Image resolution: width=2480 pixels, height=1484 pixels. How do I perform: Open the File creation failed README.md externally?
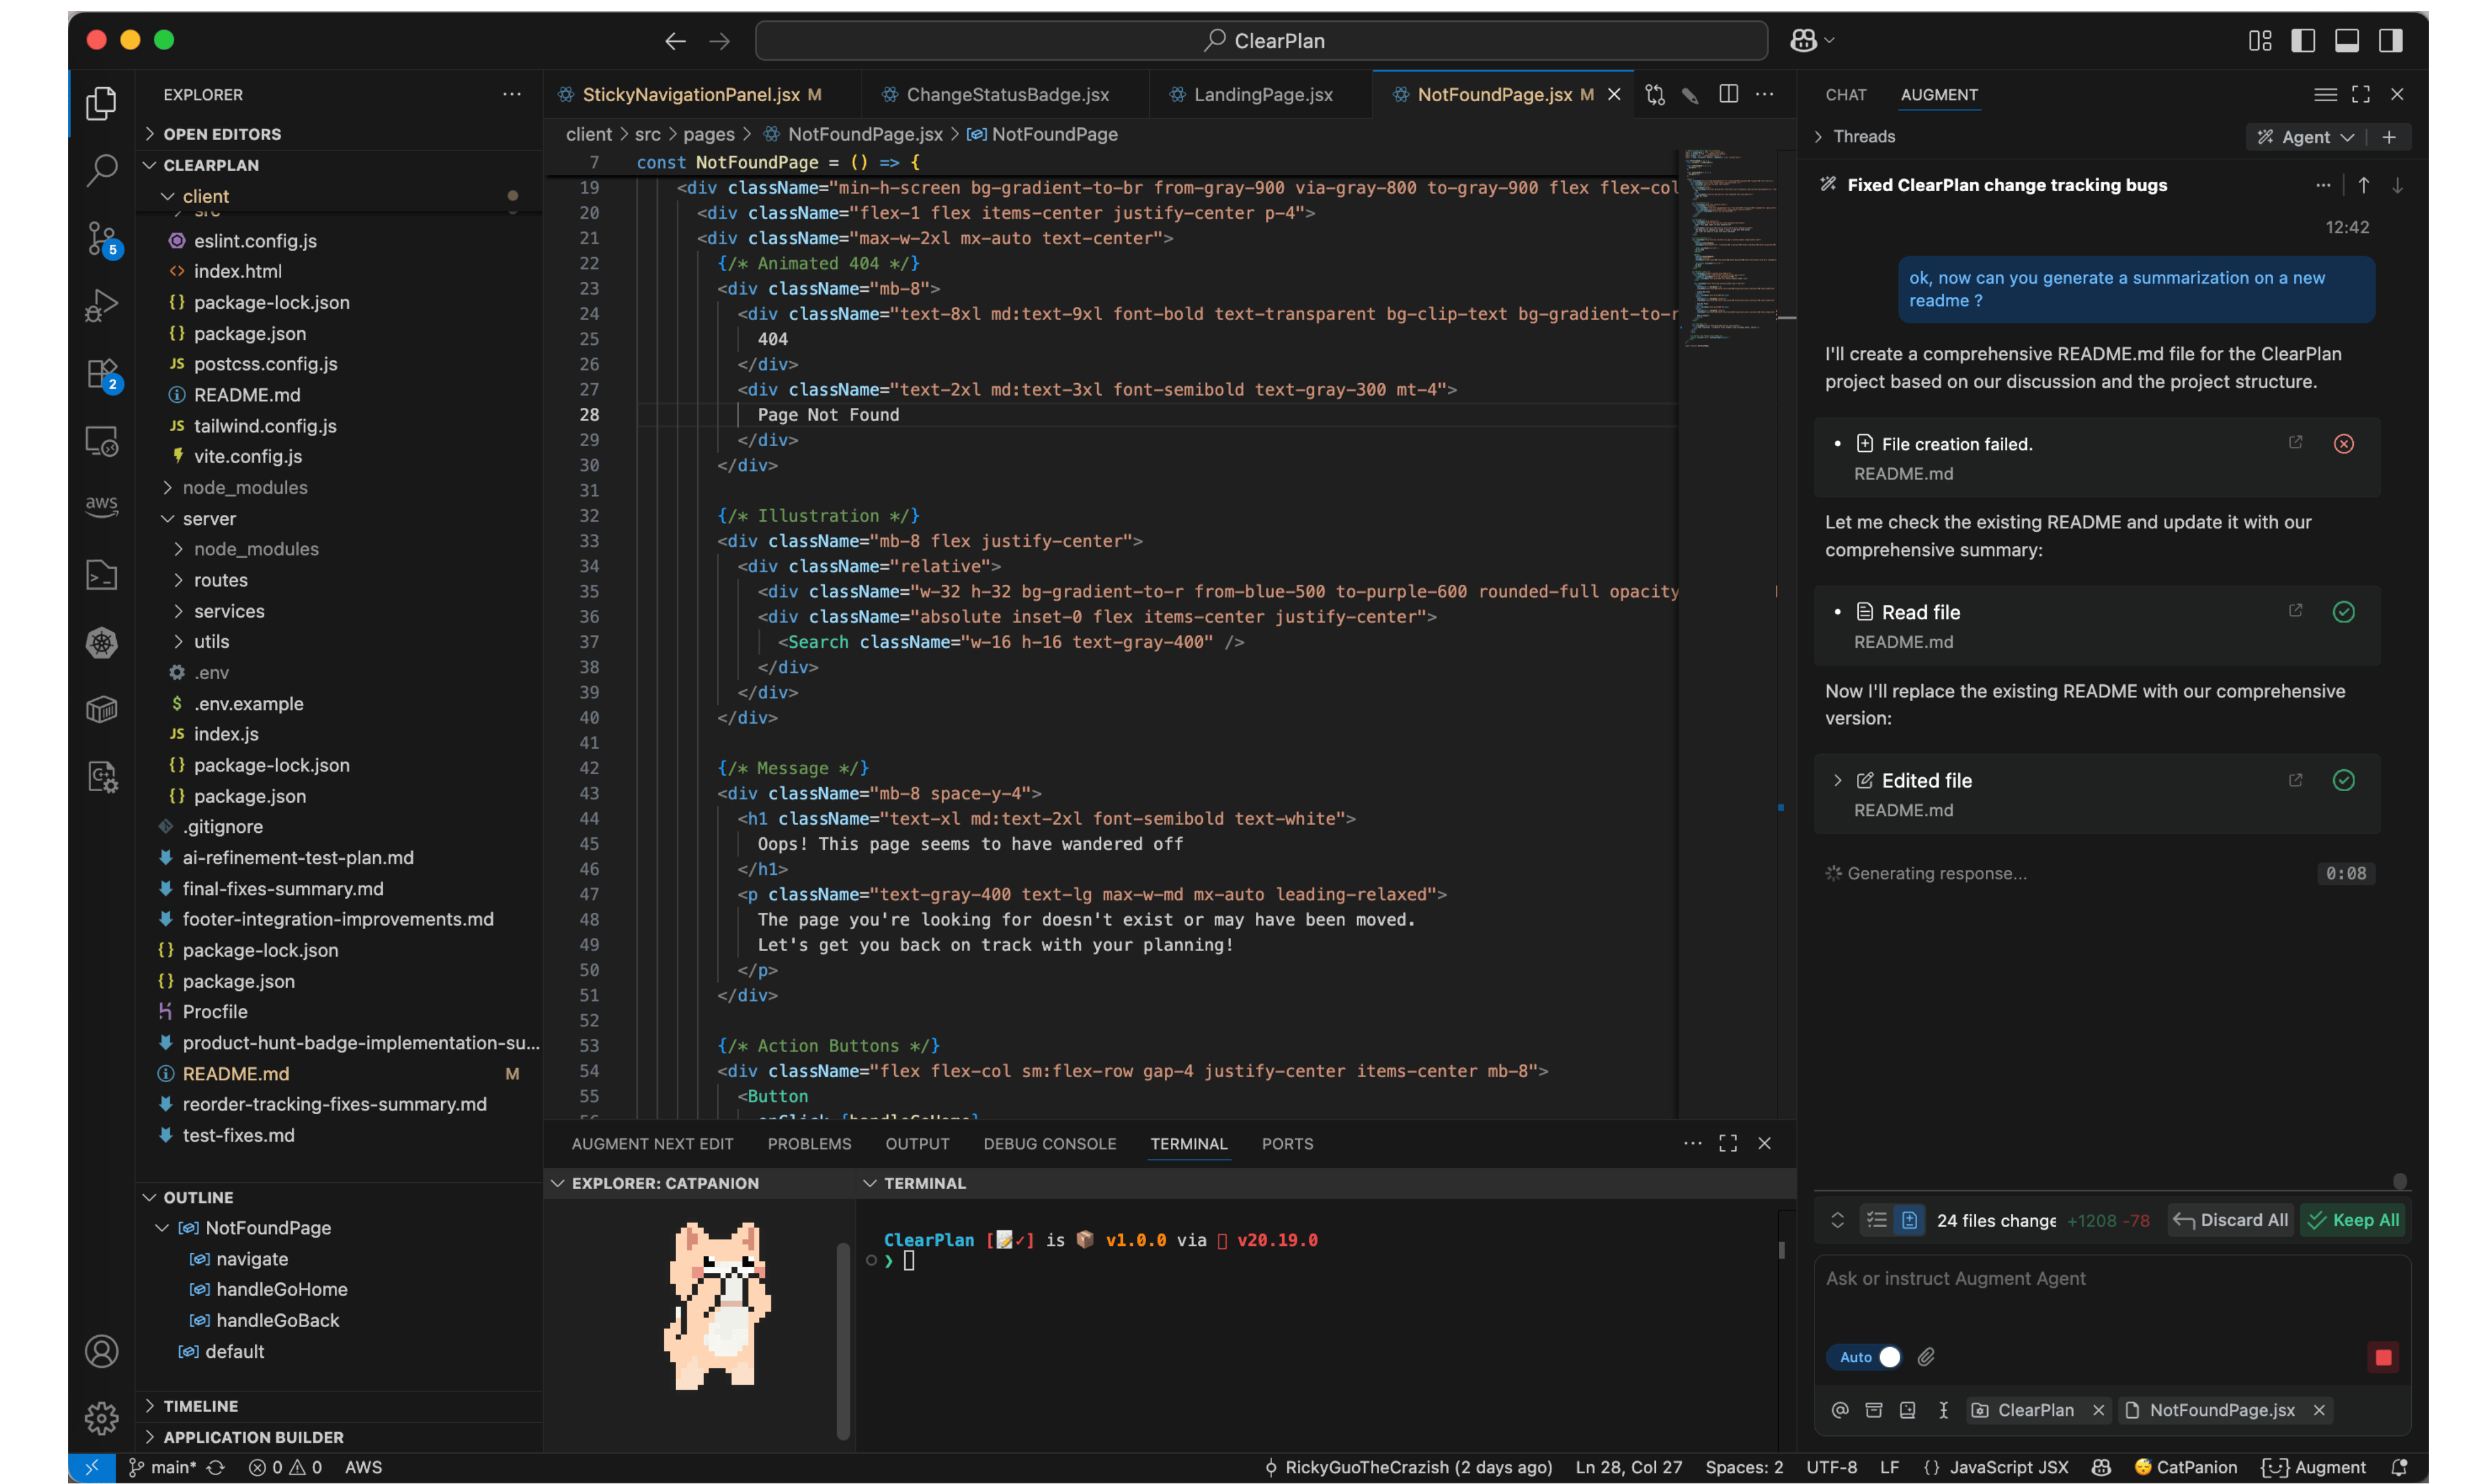click(2295, 442)
